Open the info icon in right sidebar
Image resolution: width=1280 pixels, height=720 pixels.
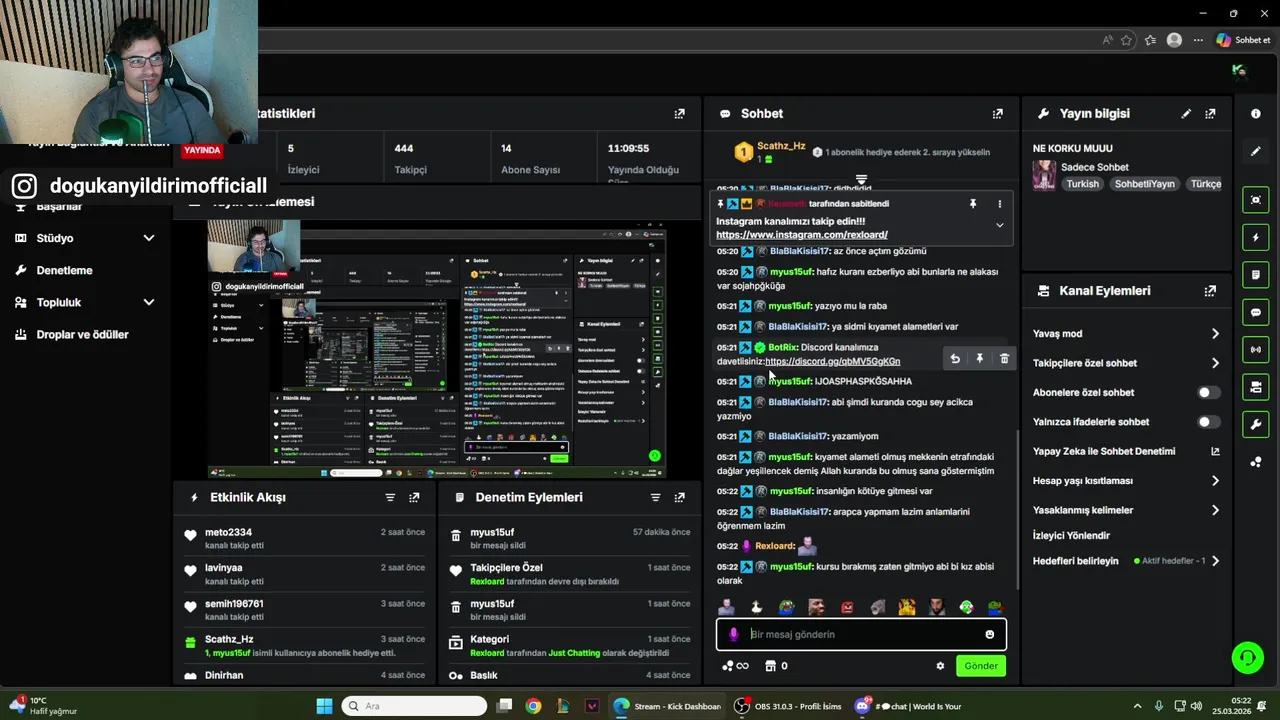pos(1256,114)
